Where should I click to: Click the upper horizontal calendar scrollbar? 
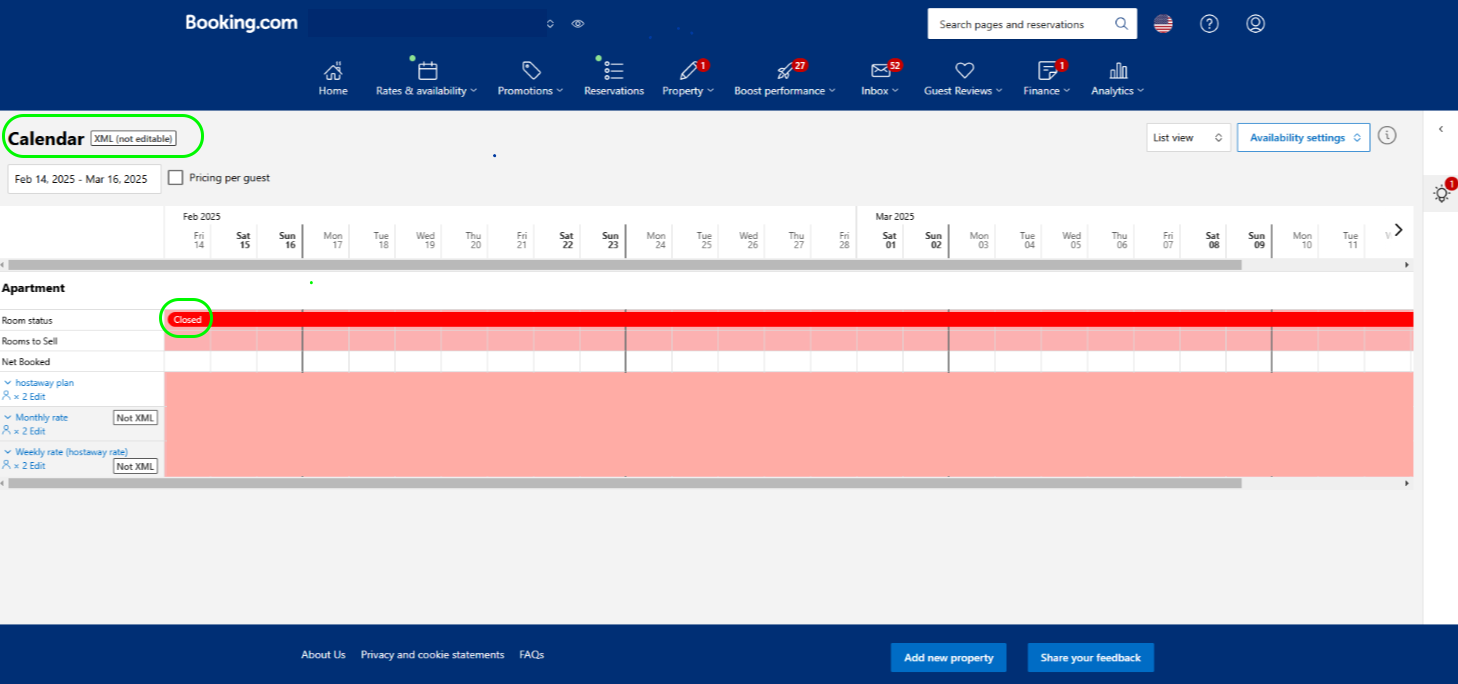point(624,265)
